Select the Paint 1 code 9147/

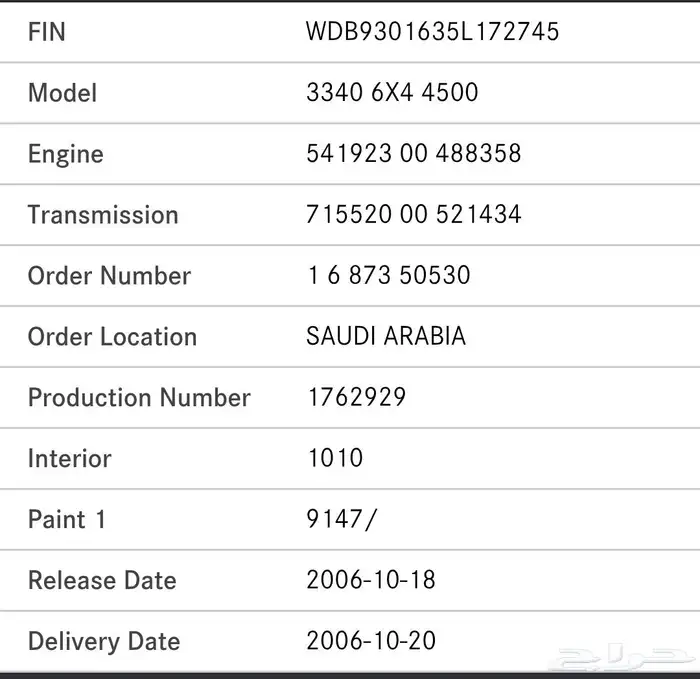(342, 520)
